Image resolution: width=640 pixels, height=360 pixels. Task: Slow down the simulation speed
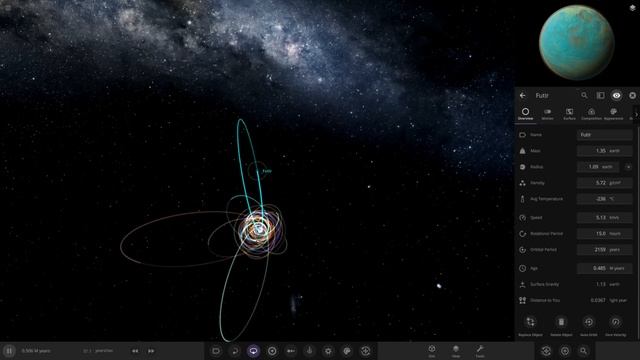[135, 351]
